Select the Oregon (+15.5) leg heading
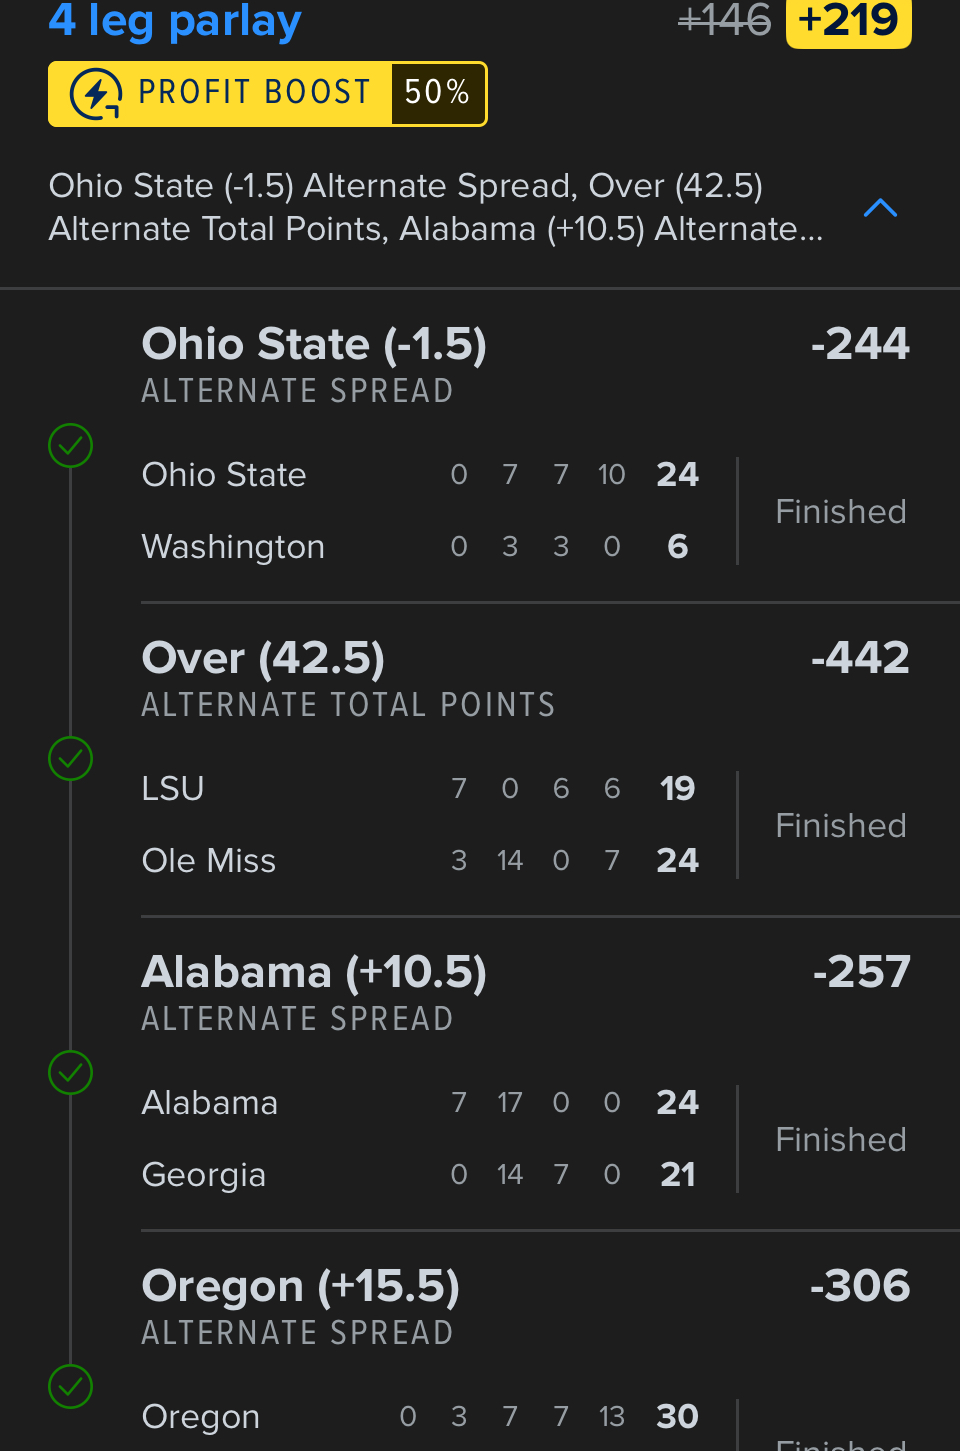This screenshot has width=960, height=1451. 300,1287
